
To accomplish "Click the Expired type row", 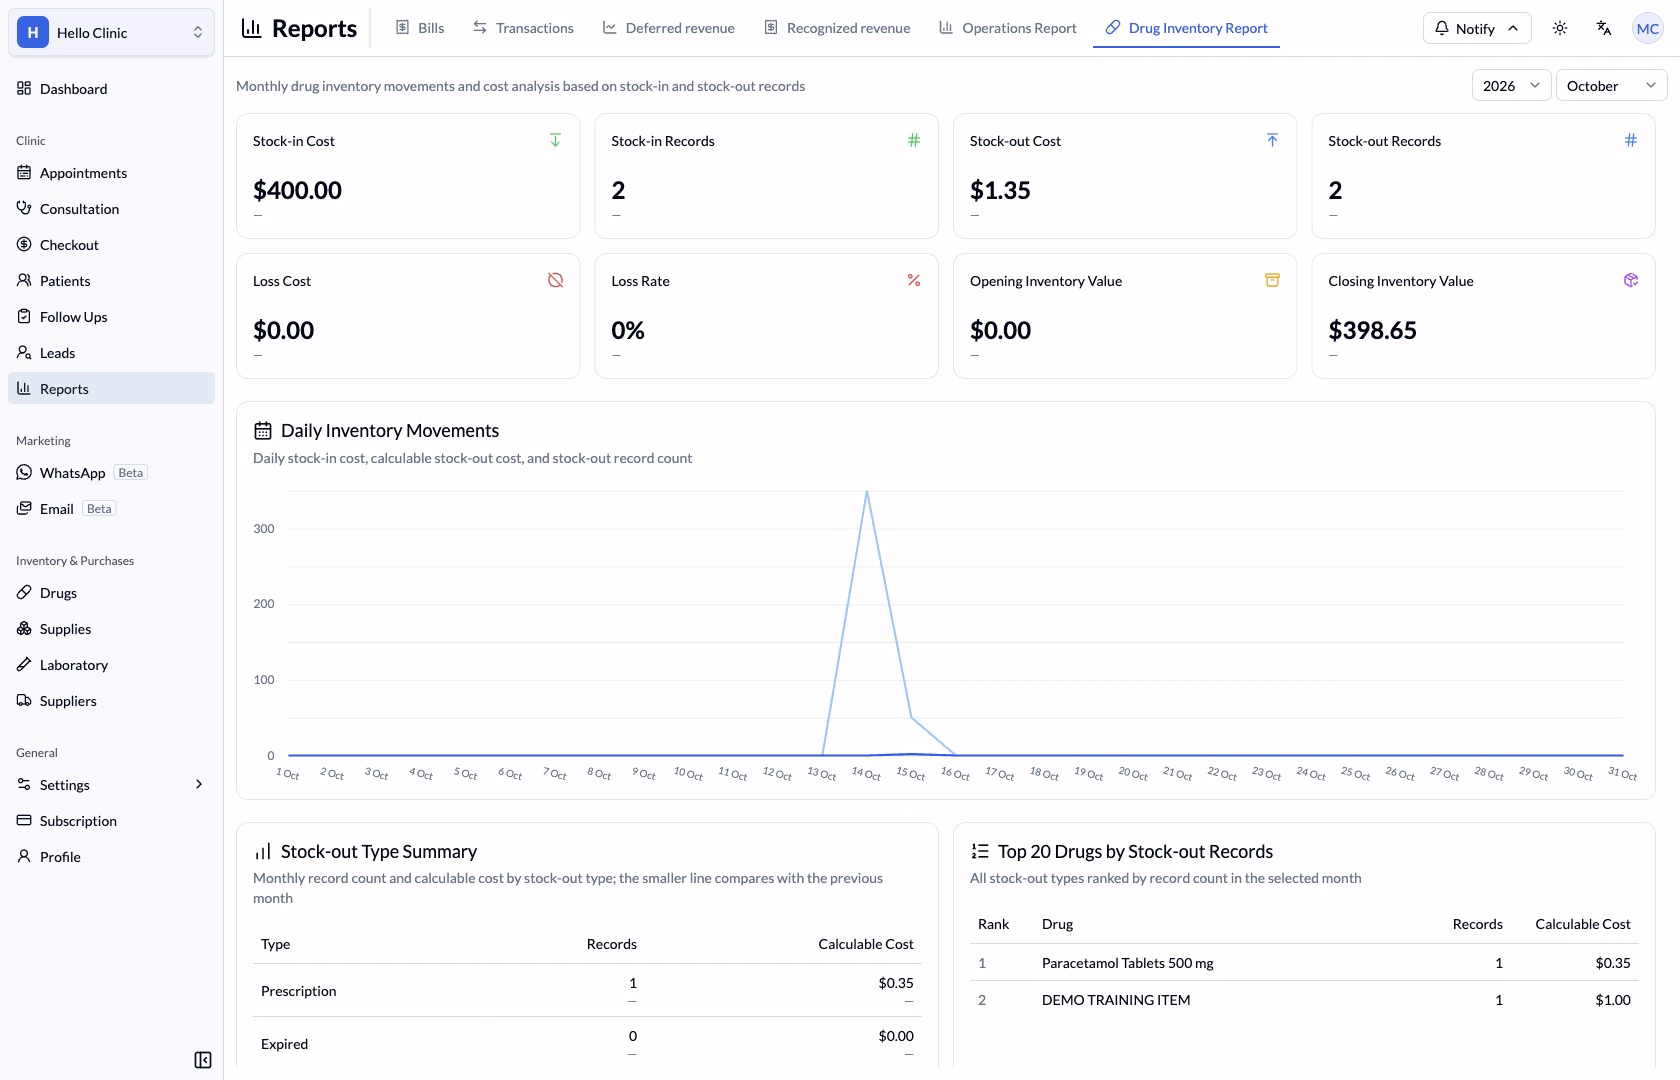I will [x=587, y=1043].
